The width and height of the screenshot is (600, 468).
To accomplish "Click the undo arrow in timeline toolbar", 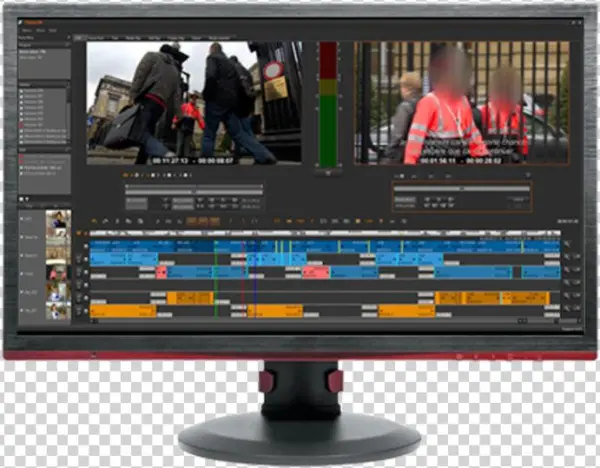I will (94, 221).
